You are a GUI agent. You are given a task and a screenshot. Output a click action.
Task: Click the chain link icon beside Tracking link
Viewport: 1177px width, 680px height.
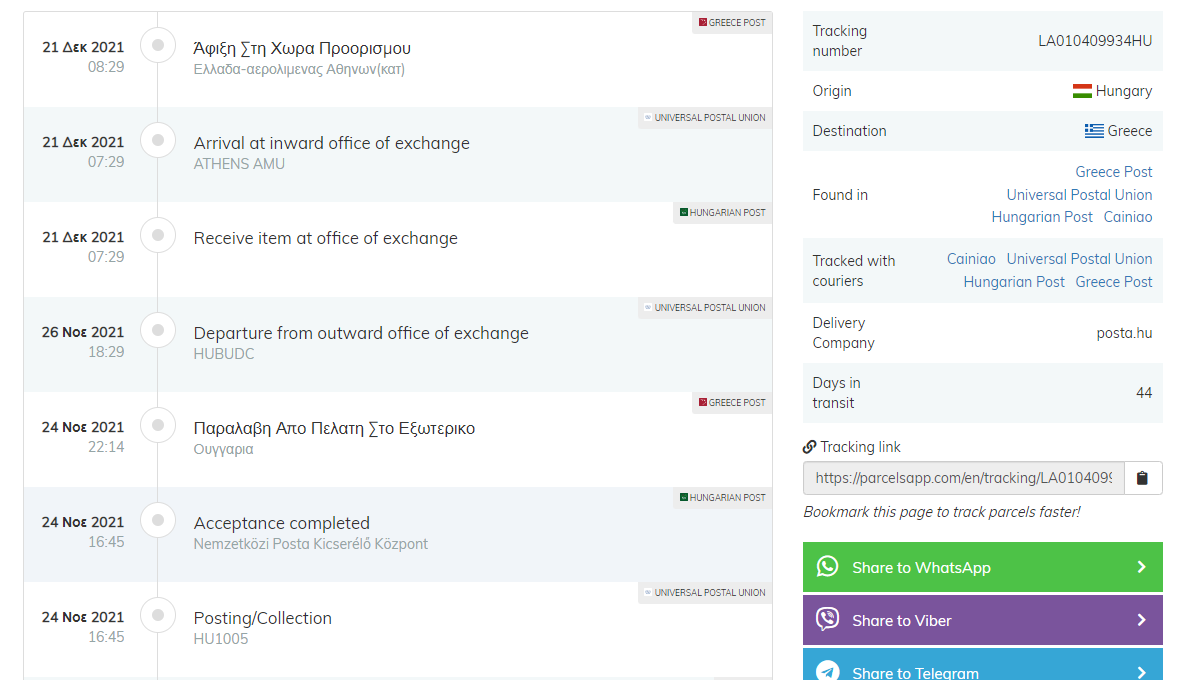pyautogui.click(x=809, y=447)
